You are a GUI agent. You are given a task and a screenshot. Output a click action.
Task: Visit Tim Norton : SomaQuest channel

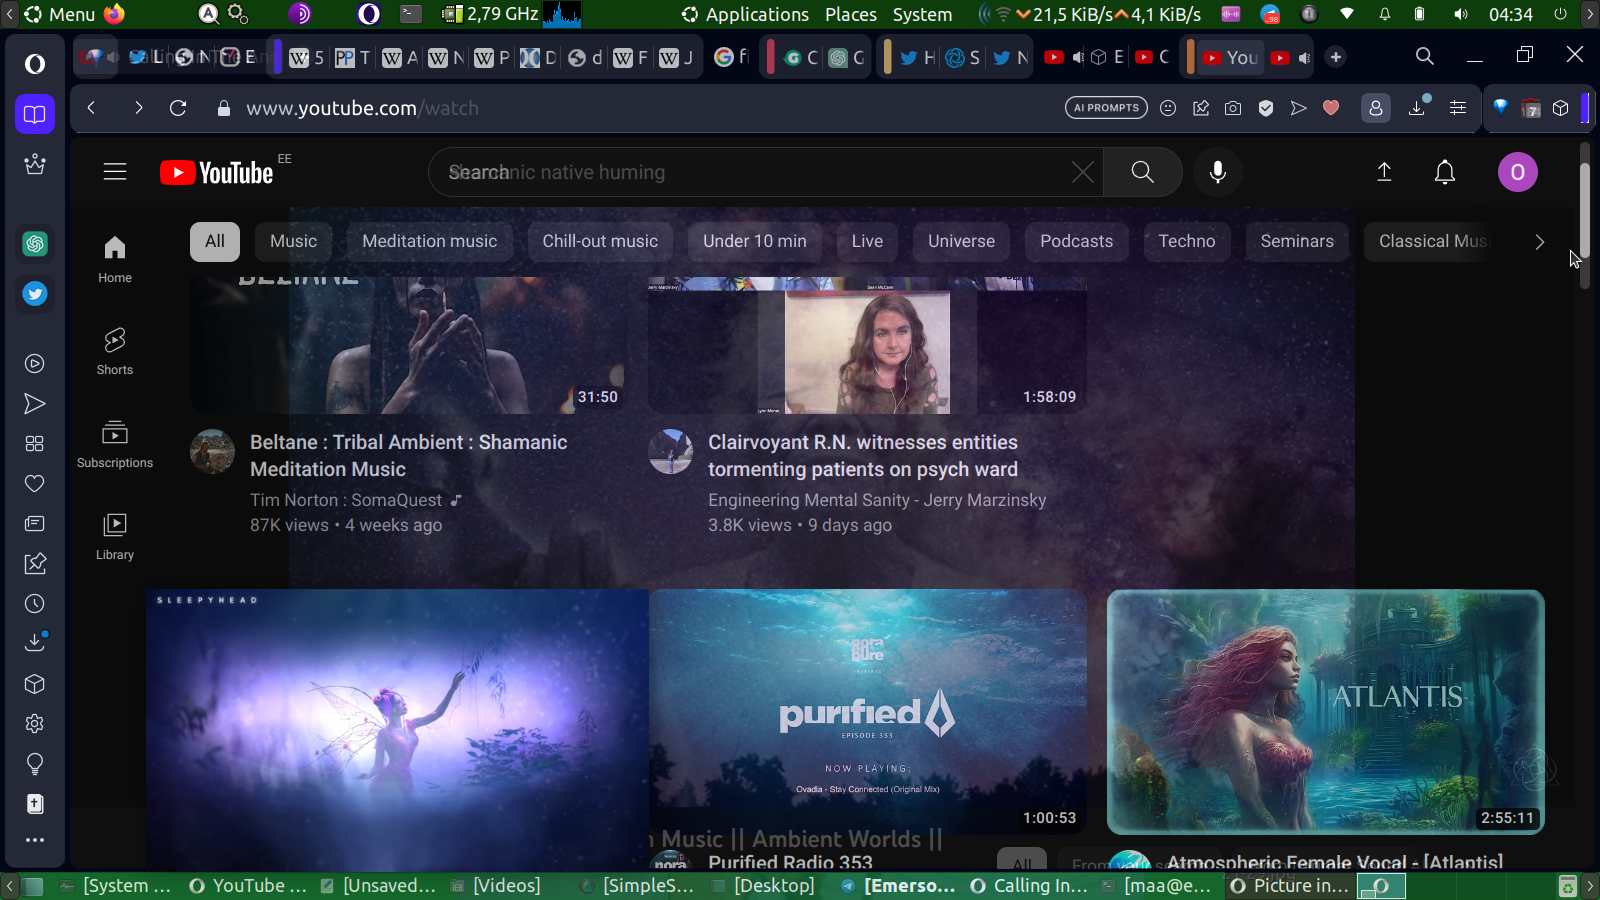(x=346, y=500)
